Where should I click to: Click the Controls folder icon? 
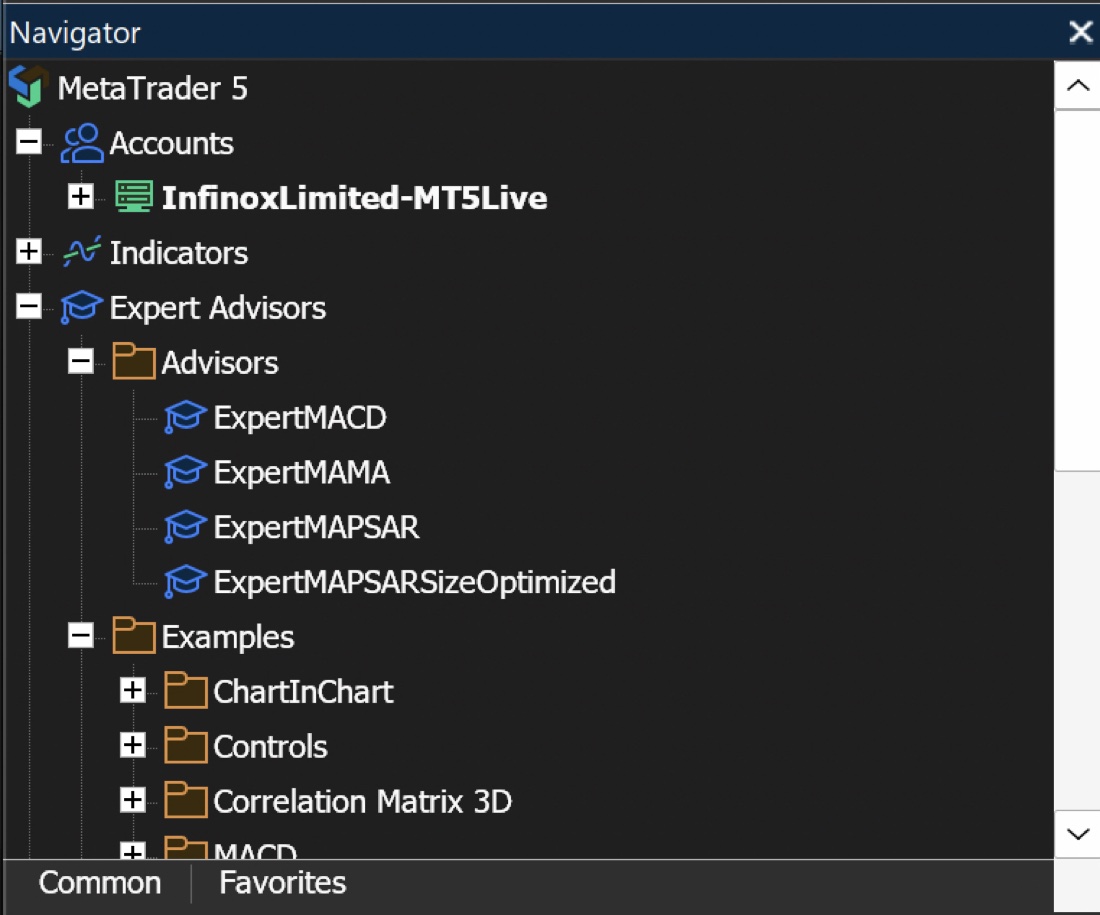click(x=186, y=744)
